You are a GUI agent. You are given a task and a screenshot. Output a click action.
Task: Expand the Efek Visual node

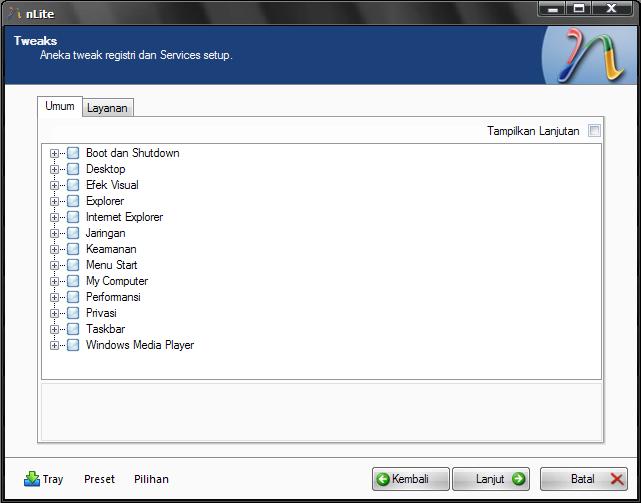(x=54, y=186)
